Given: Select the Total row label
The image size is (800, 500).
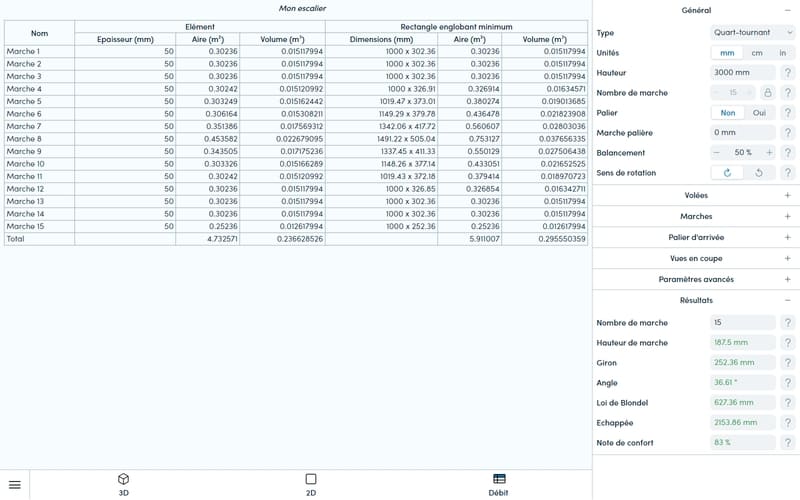Looking at the screenshot, I should coord(15,239).
